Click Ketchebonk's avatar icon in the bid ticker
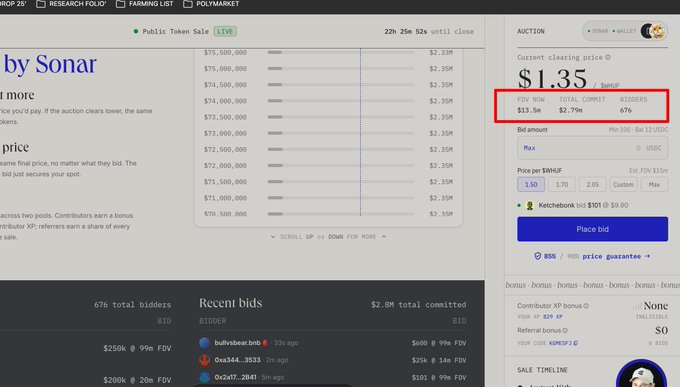680x387 pixels. (x=530, y=205)
